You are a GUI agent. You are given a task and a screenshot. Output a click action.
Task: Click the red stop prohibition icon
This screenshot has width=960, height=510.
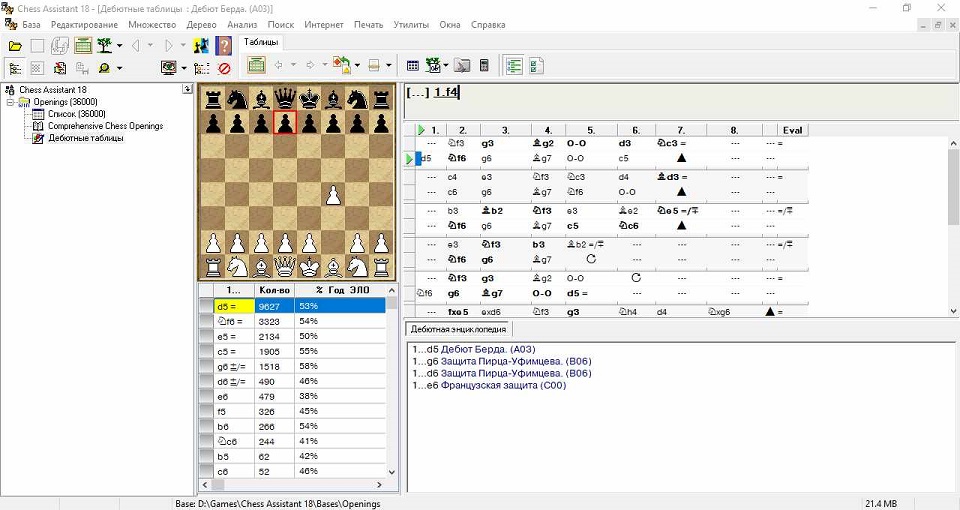(x=224, y=68)
